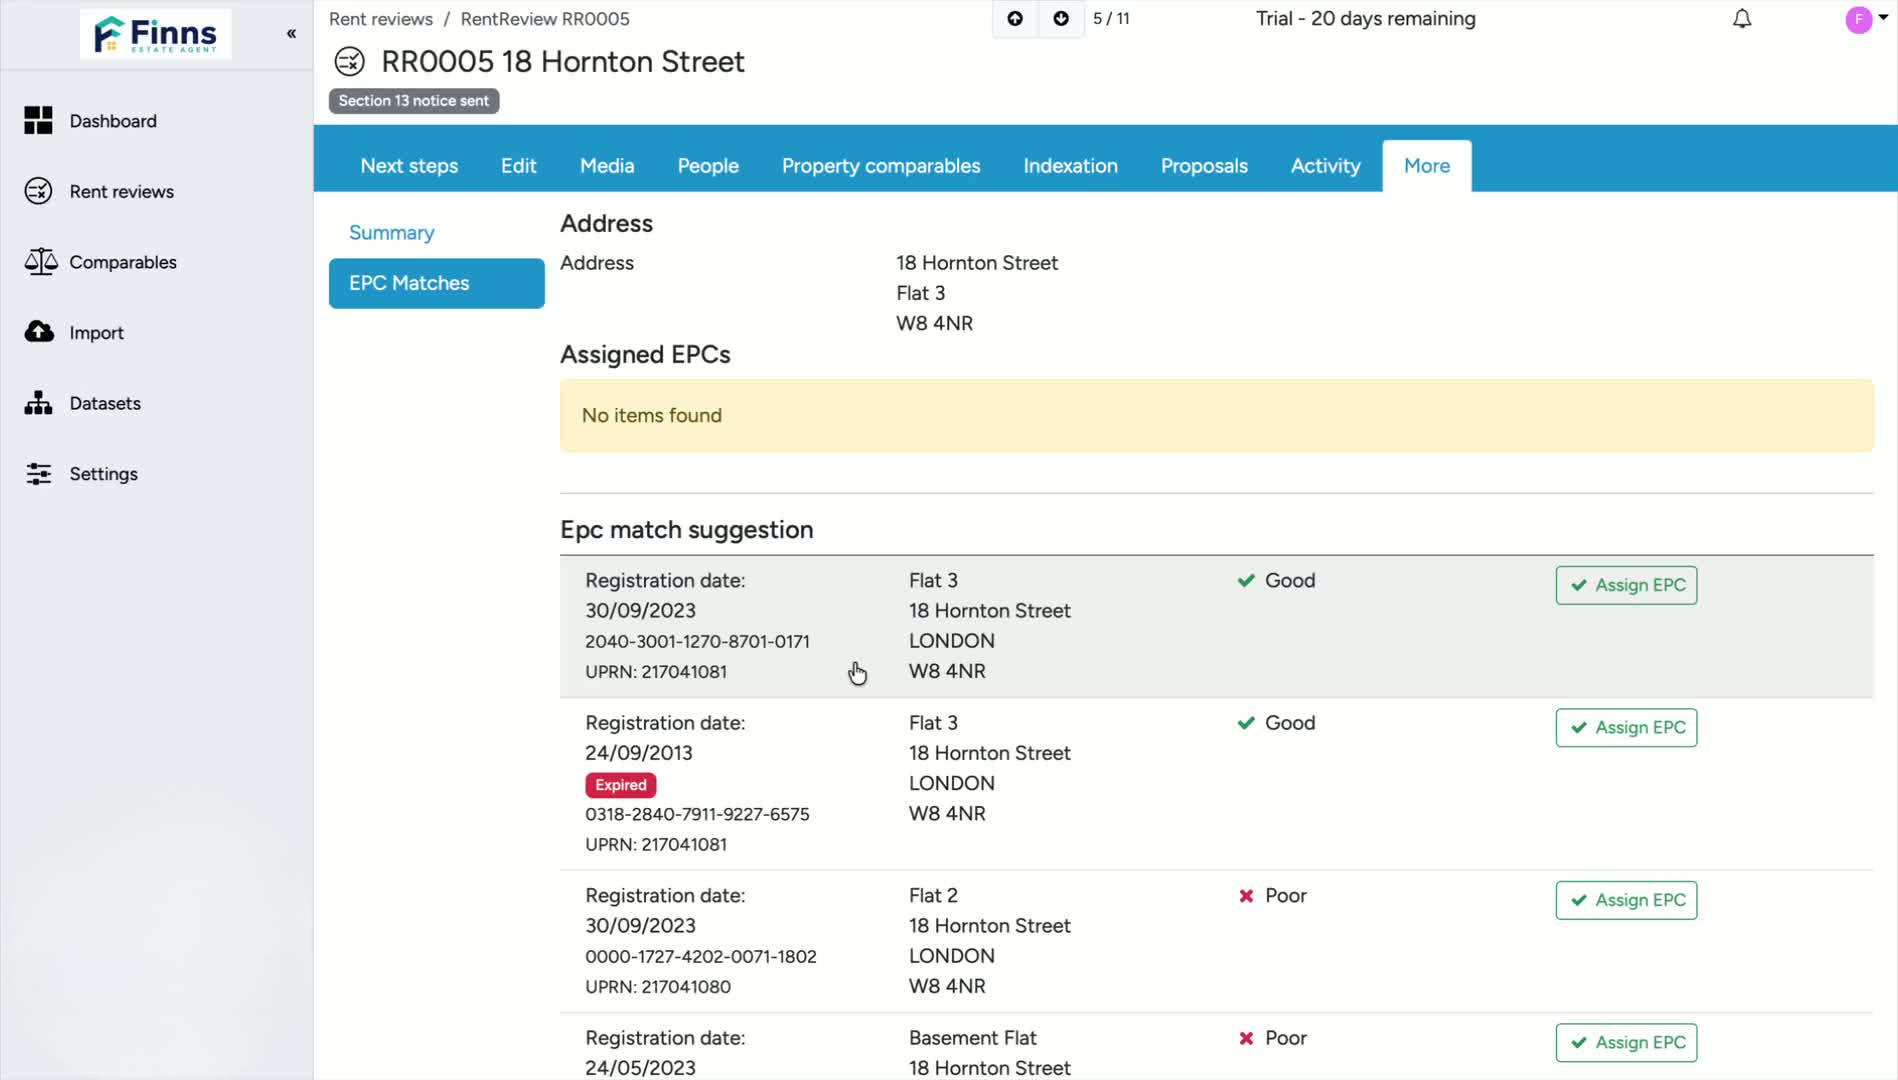Screen dimensions: 1898x1080
Task: Click the RR0005 18 Hornton Street heading
Action: [x=563, y=62]
